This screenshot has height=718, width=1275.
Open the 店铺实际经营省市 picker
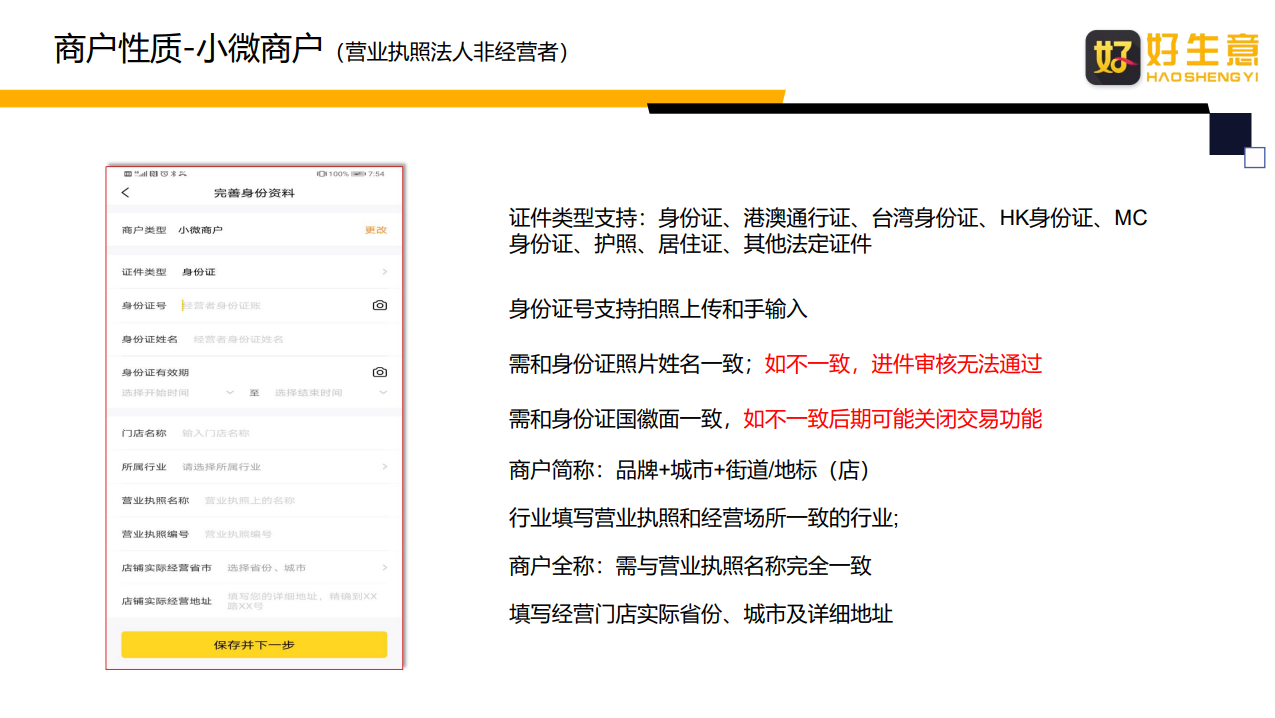(384, 568)
